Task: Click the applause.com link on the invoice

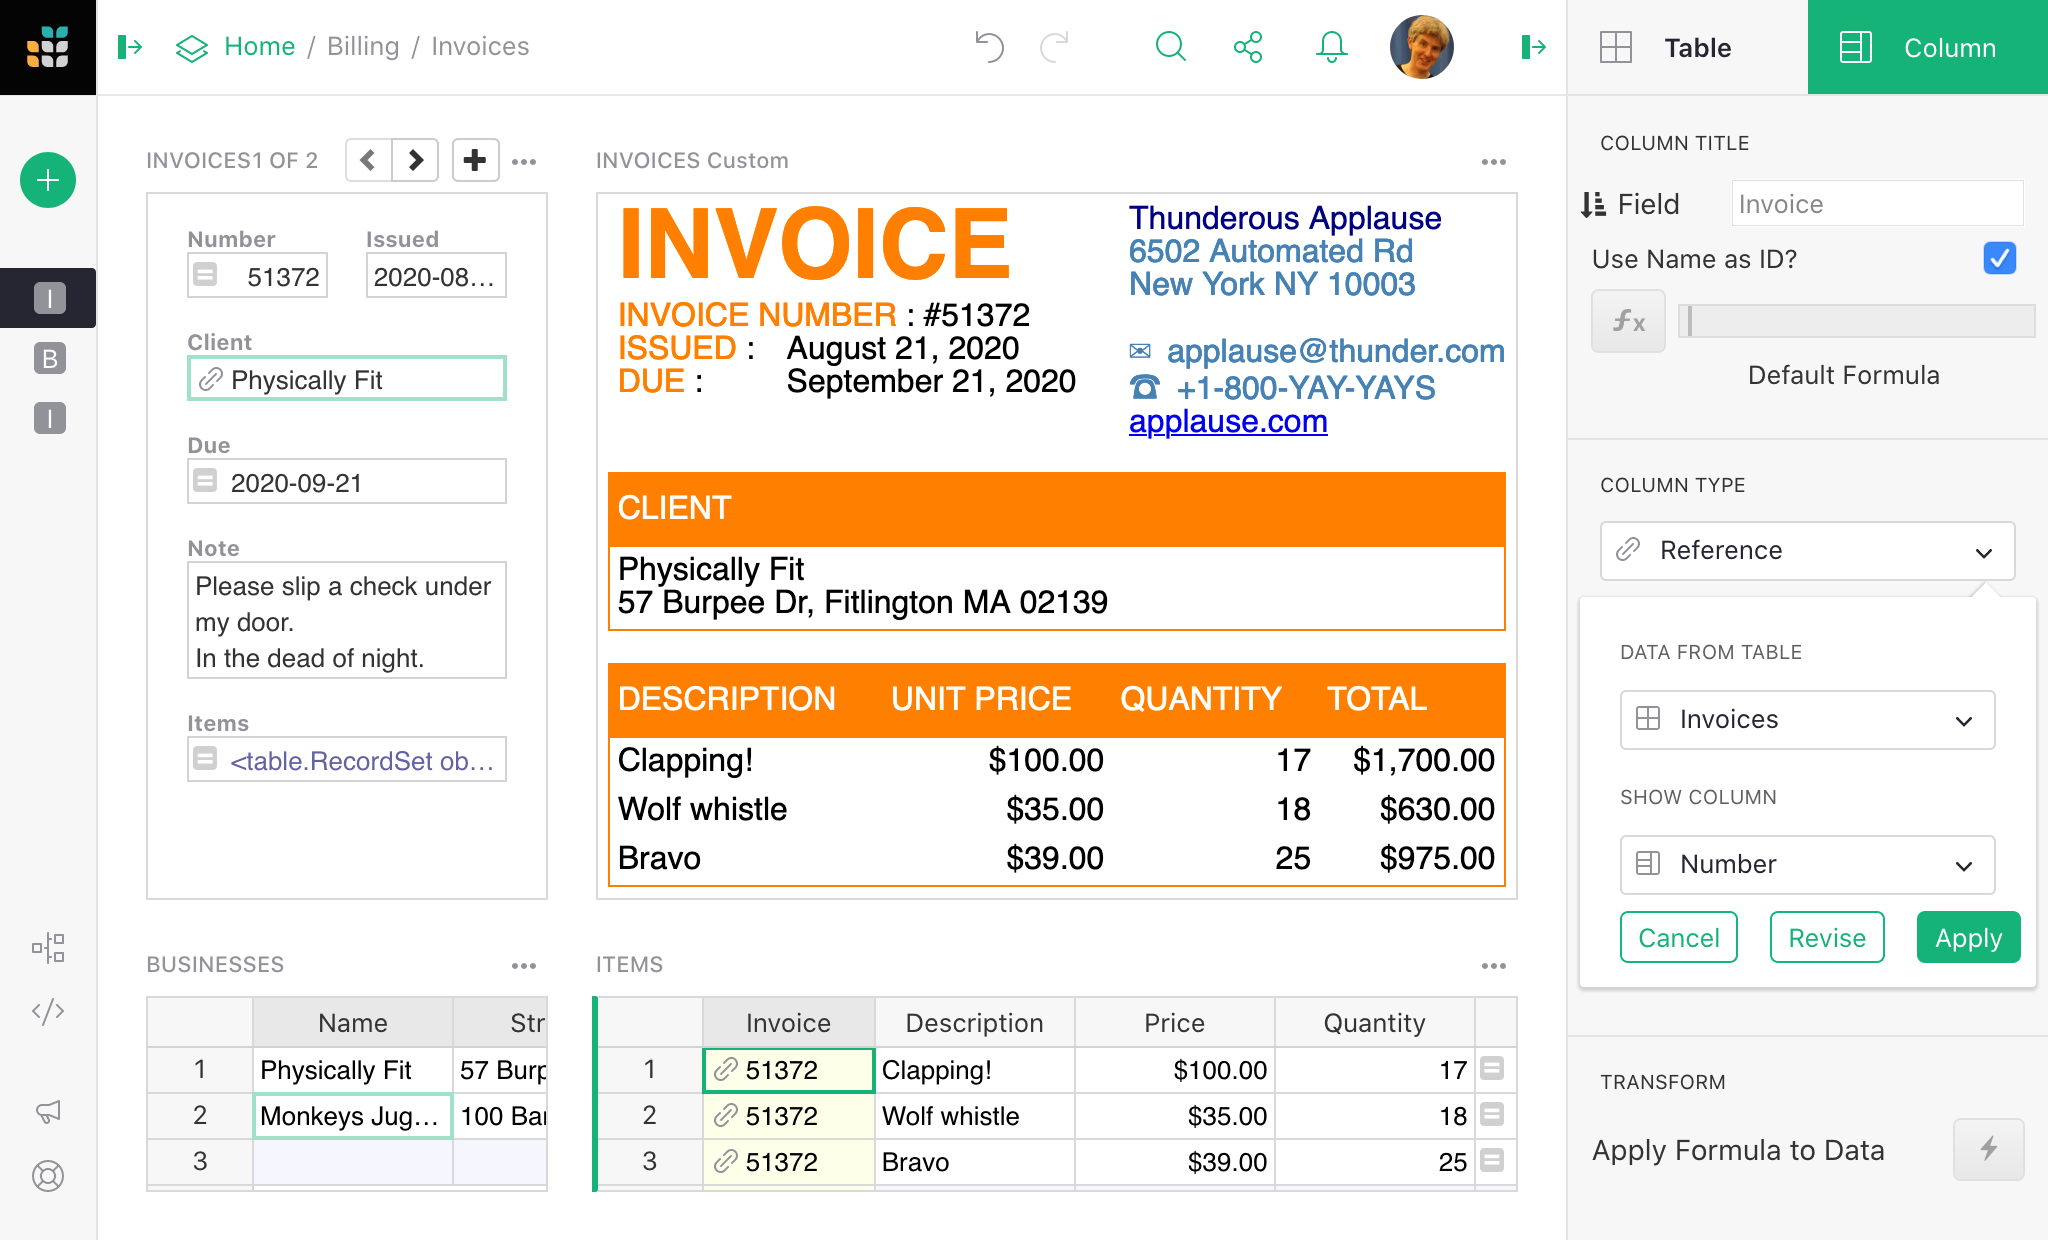Action: point(1227,421)
